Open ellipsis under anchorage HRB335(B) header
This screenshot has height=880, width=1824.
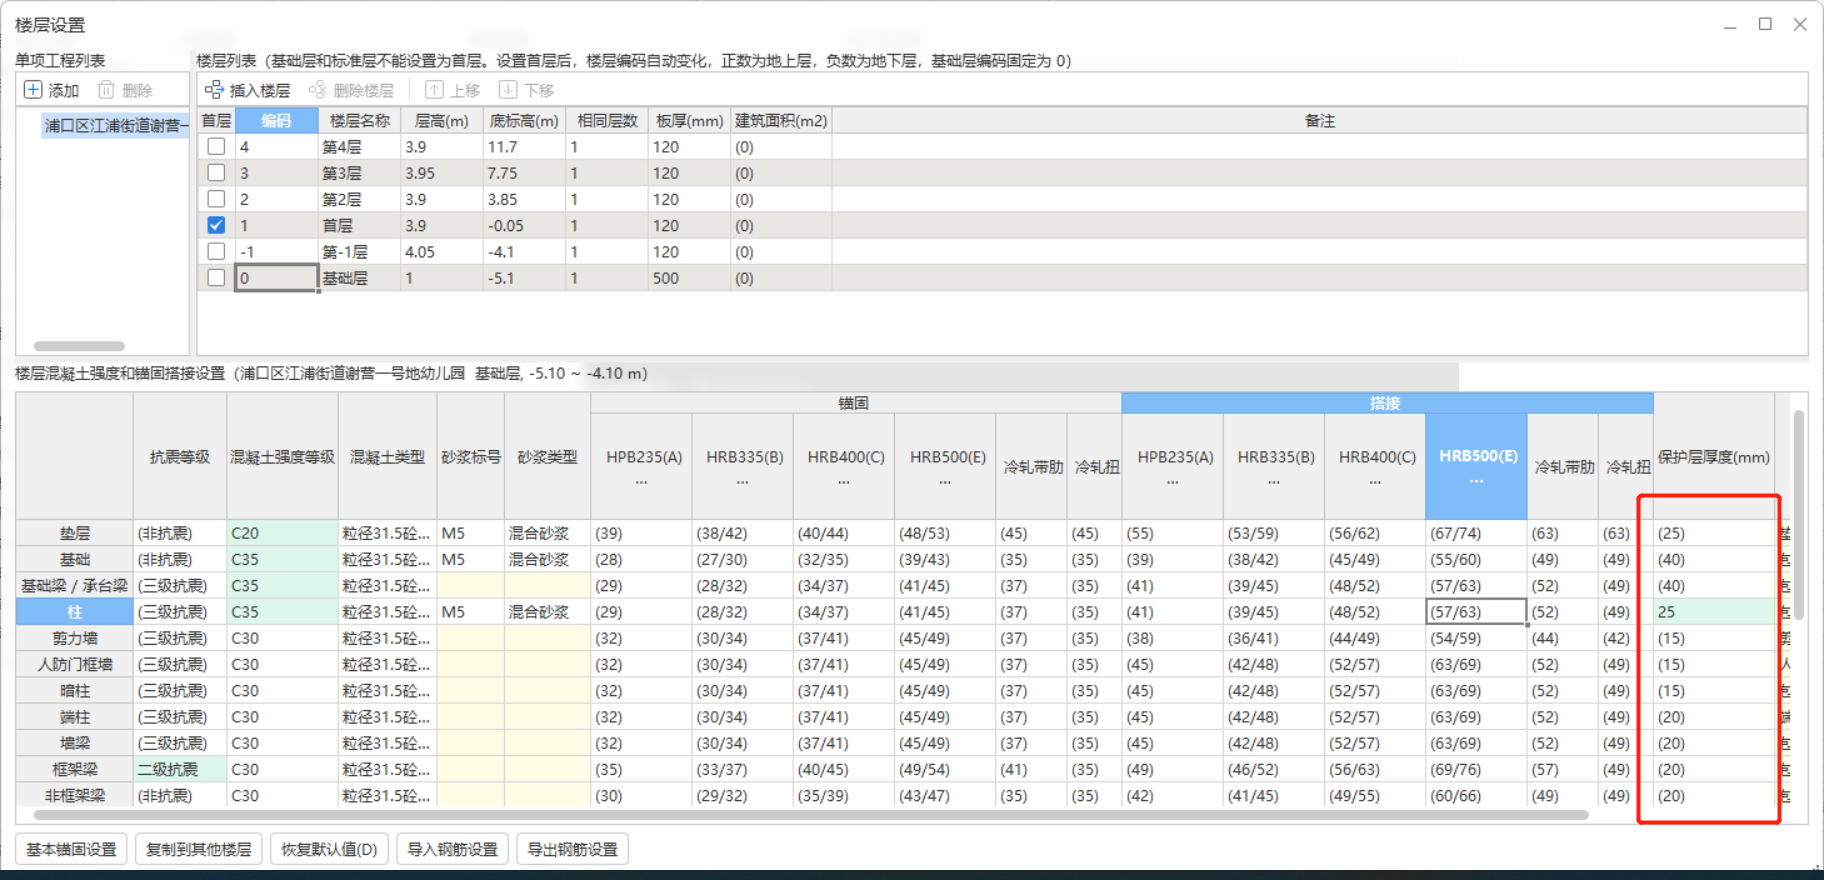click(743, 482)
